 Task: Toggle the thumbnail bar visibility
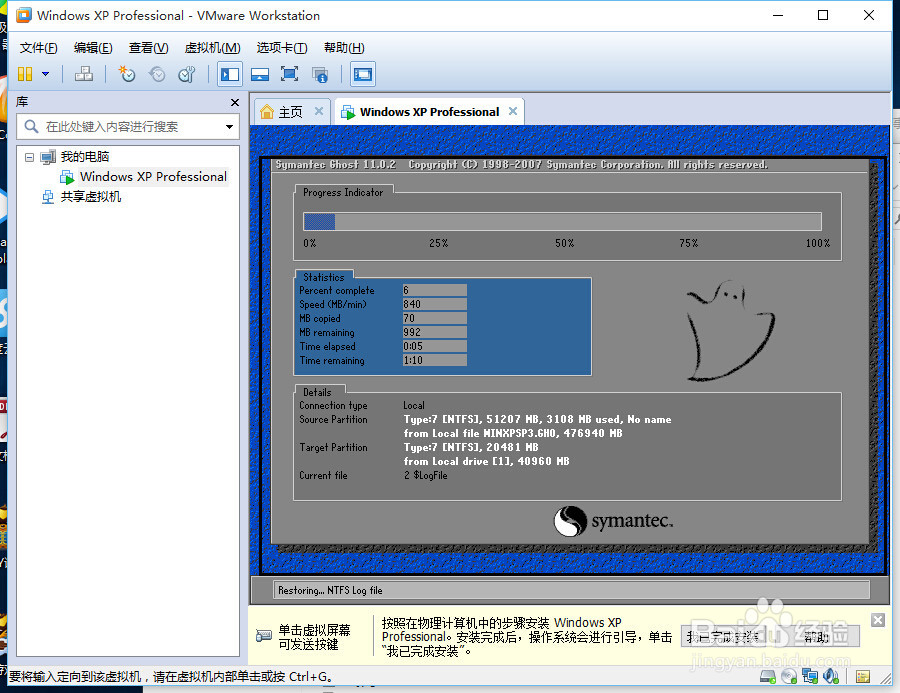tap(260, 73)
